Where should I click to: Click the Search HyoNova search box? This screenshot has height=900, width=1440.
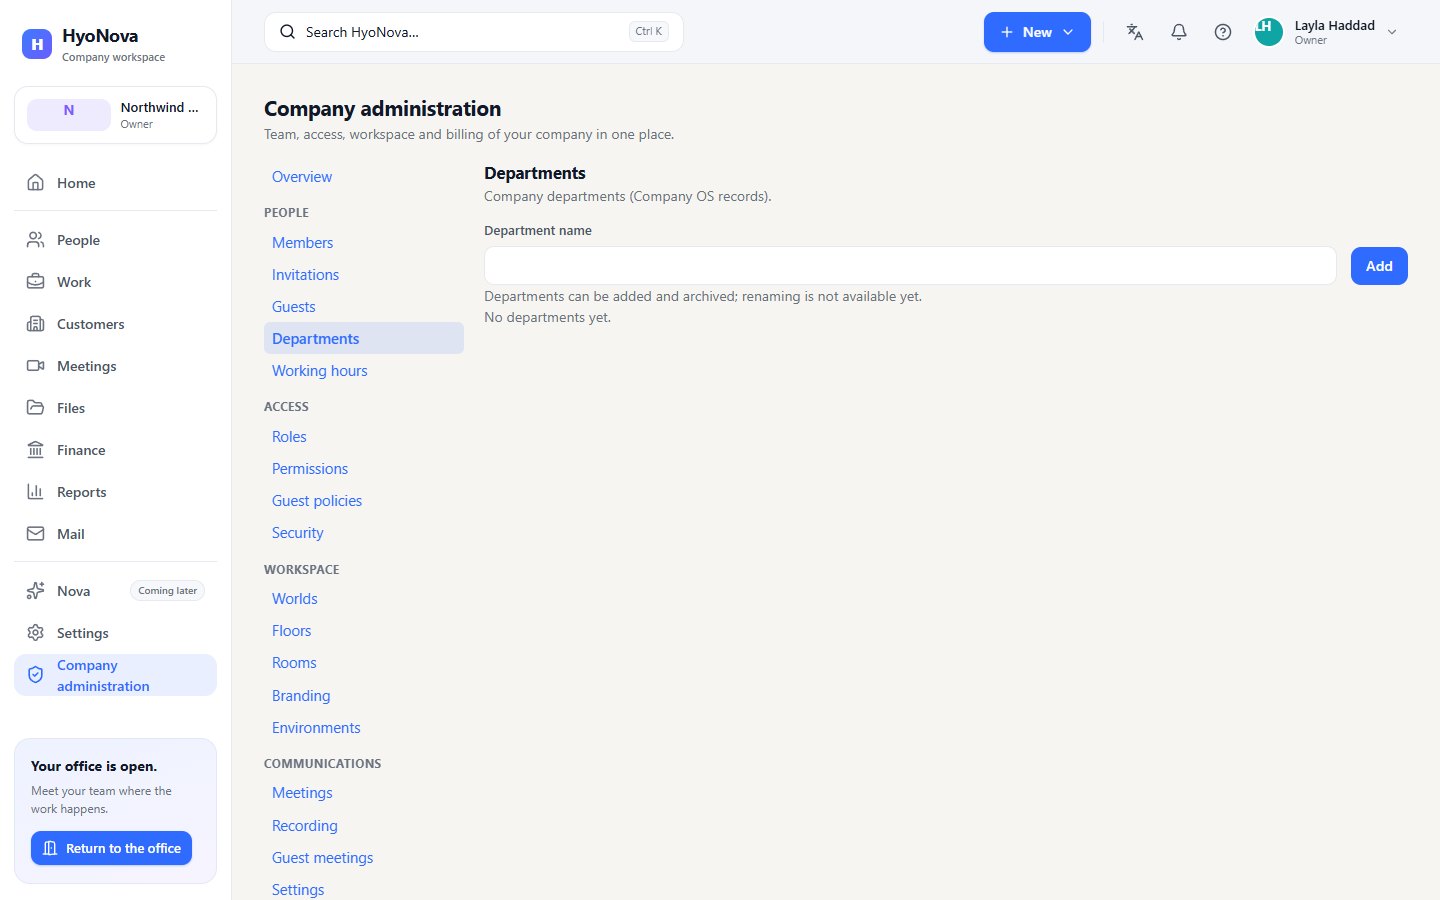pos(474,32)
